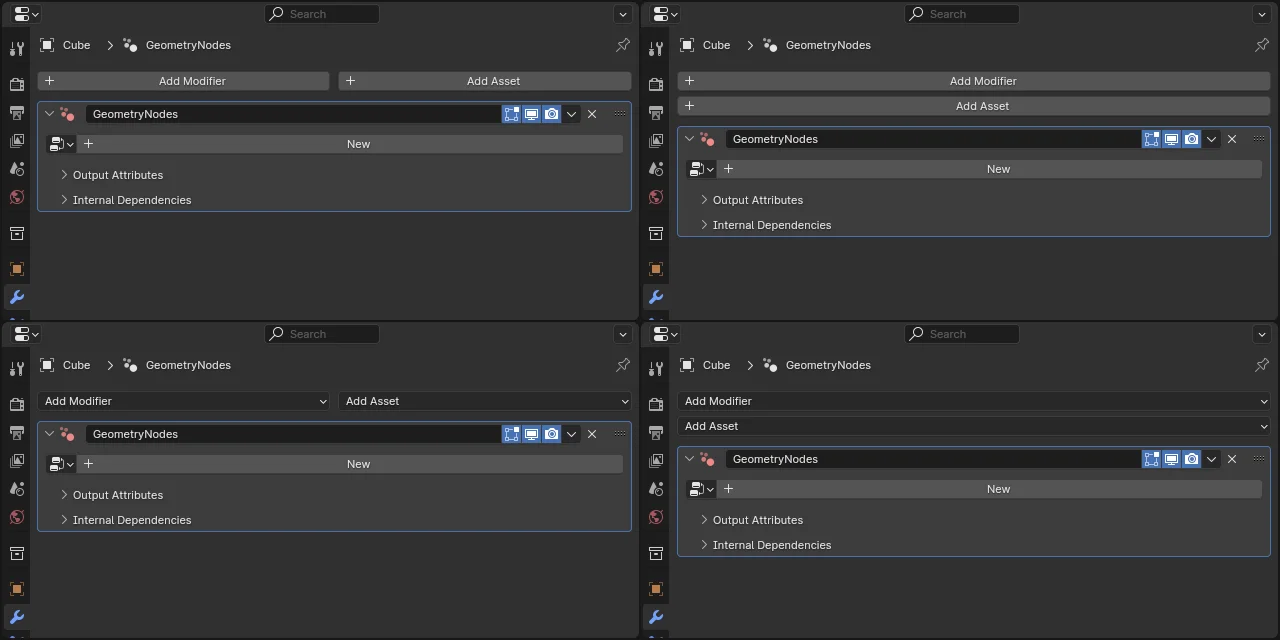This screenshot has width=1280, height=640.
Task: Select the Scene properties tab
Action: 16,169
